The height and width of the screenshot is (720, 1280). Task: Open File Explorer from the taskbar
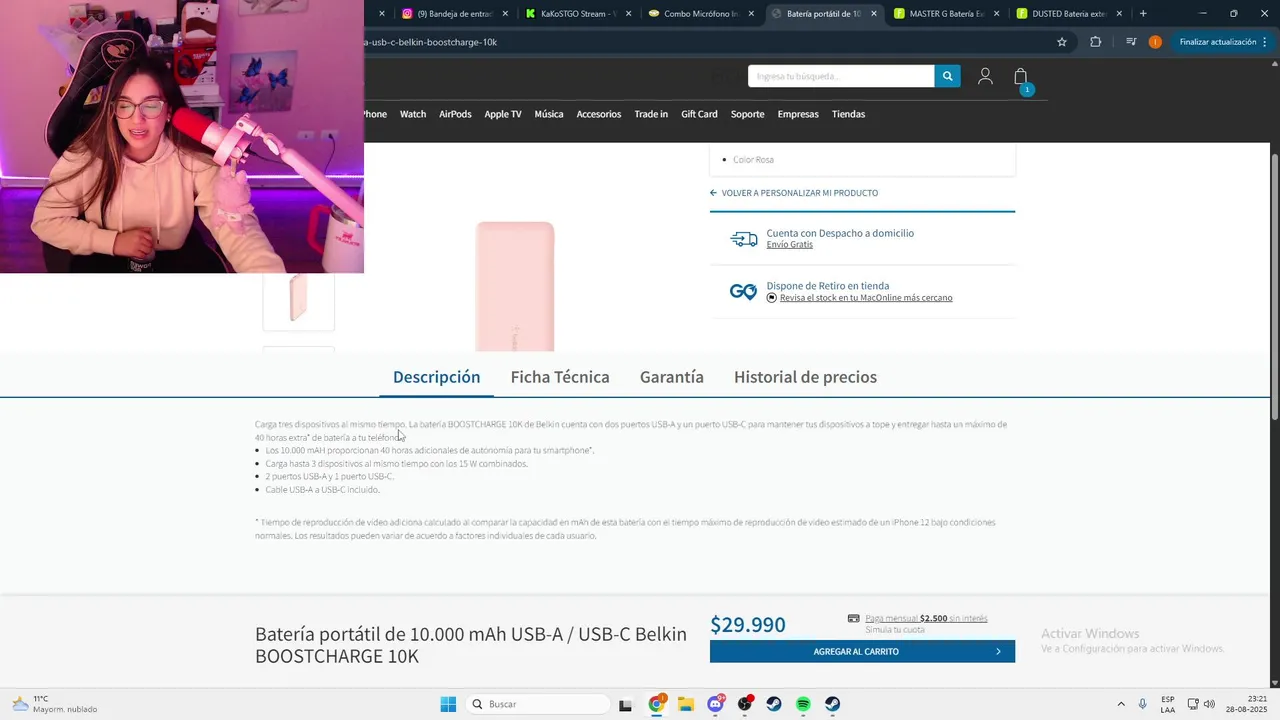686,704
